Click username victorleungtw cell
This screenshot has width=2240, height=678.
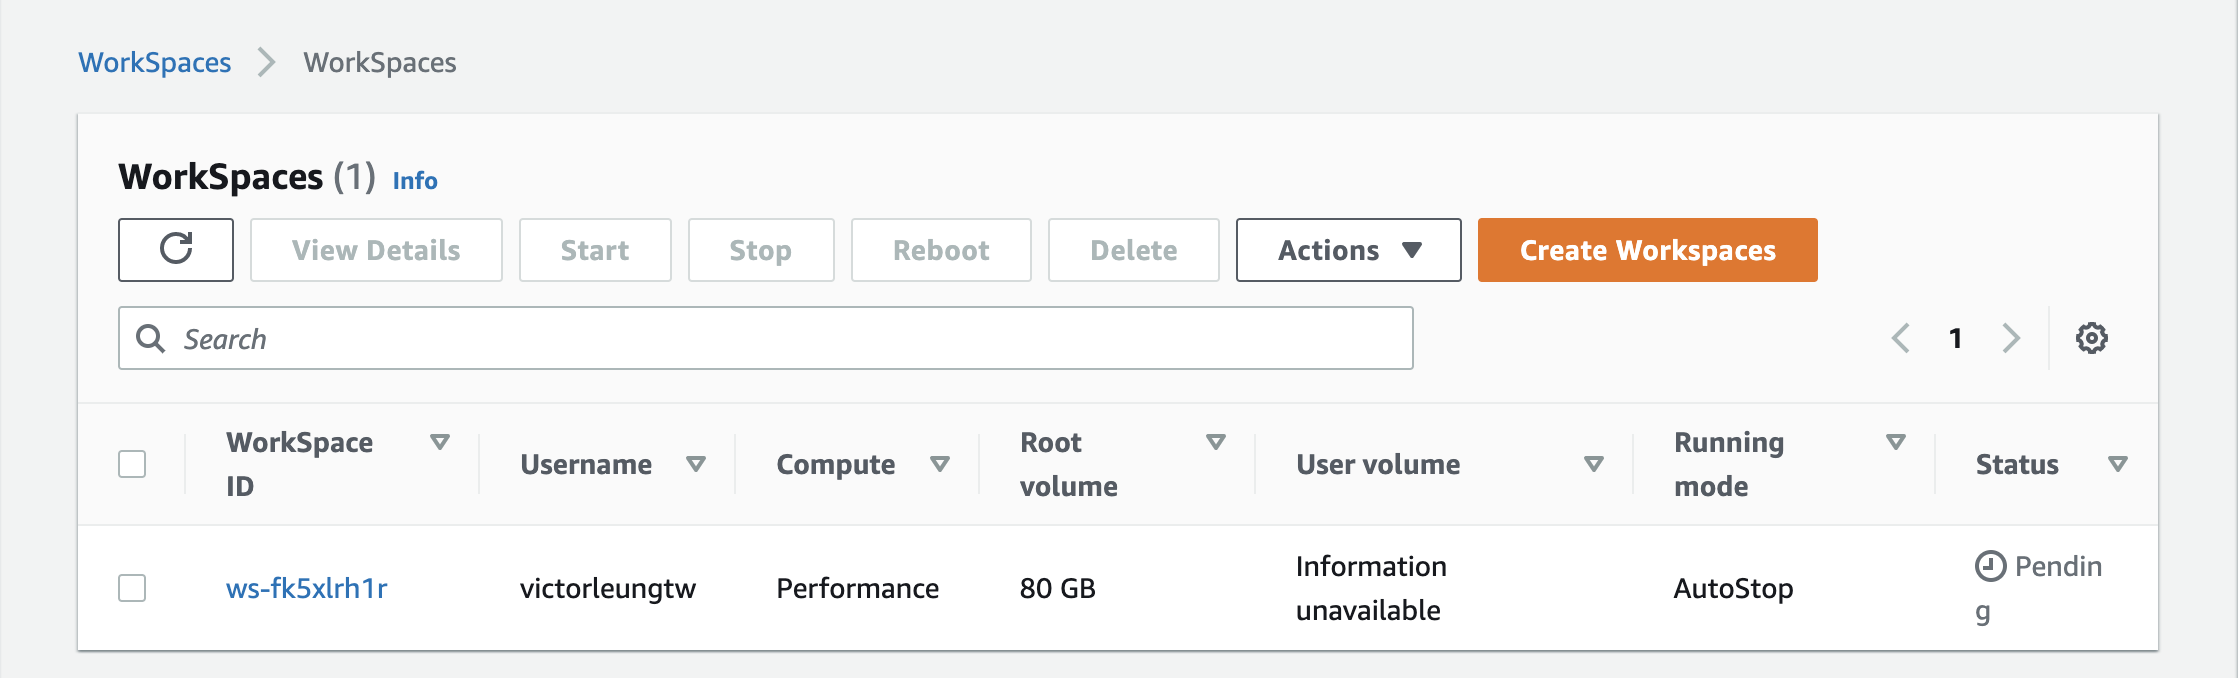tap(608, 588)
